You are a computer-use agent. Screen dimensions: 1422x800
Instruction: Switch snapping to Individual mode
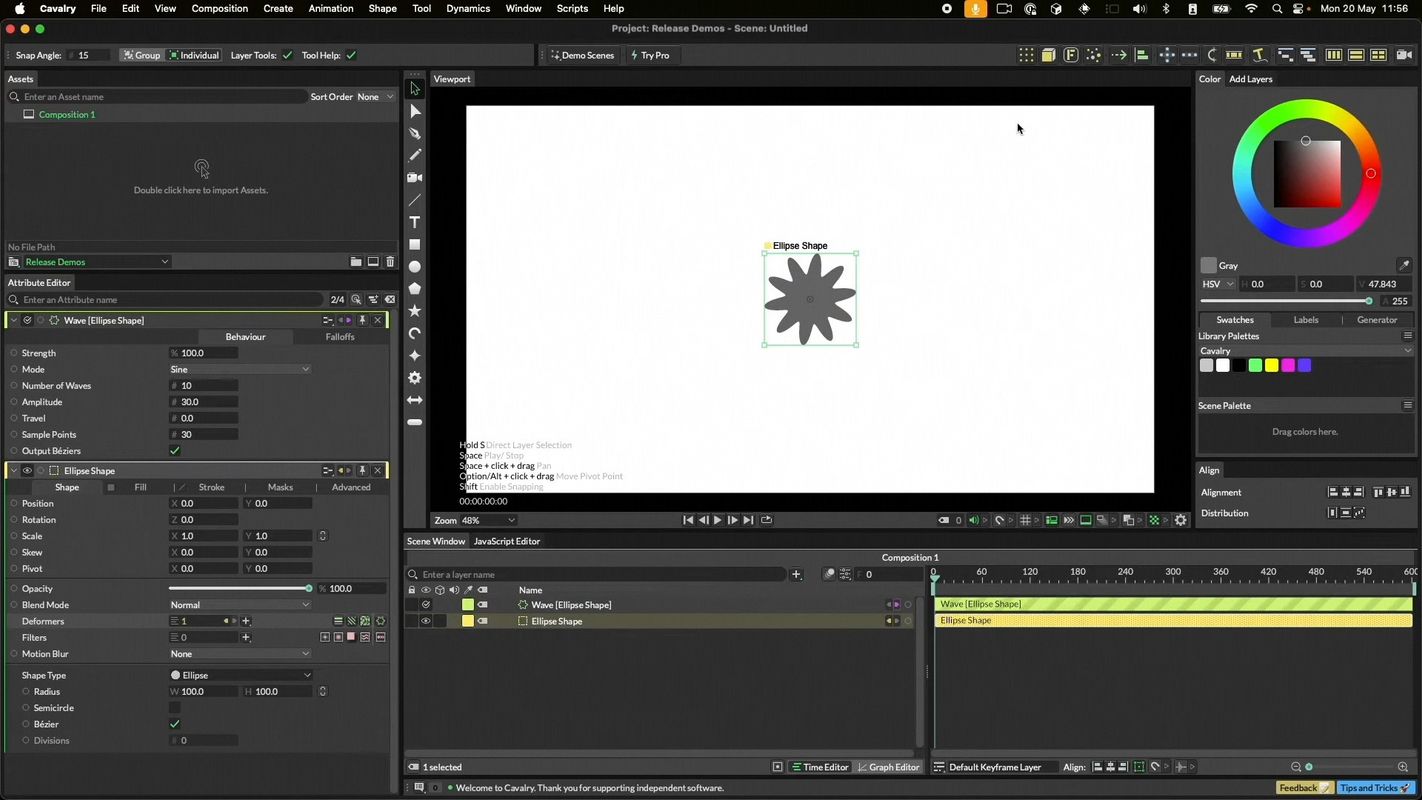pyautogui.click(x=194, y=55)
